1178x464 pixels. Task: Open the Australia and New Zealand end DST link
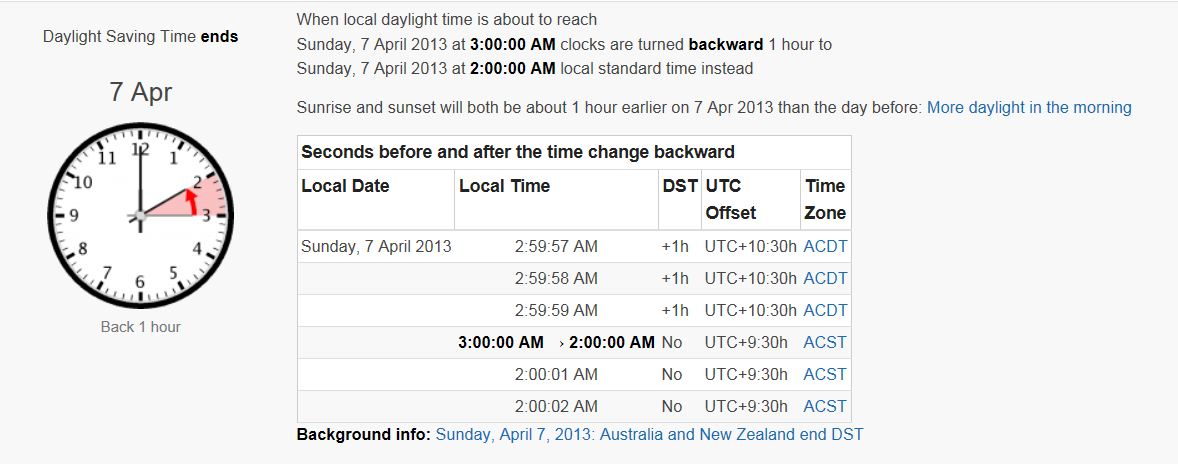point(649,434)
